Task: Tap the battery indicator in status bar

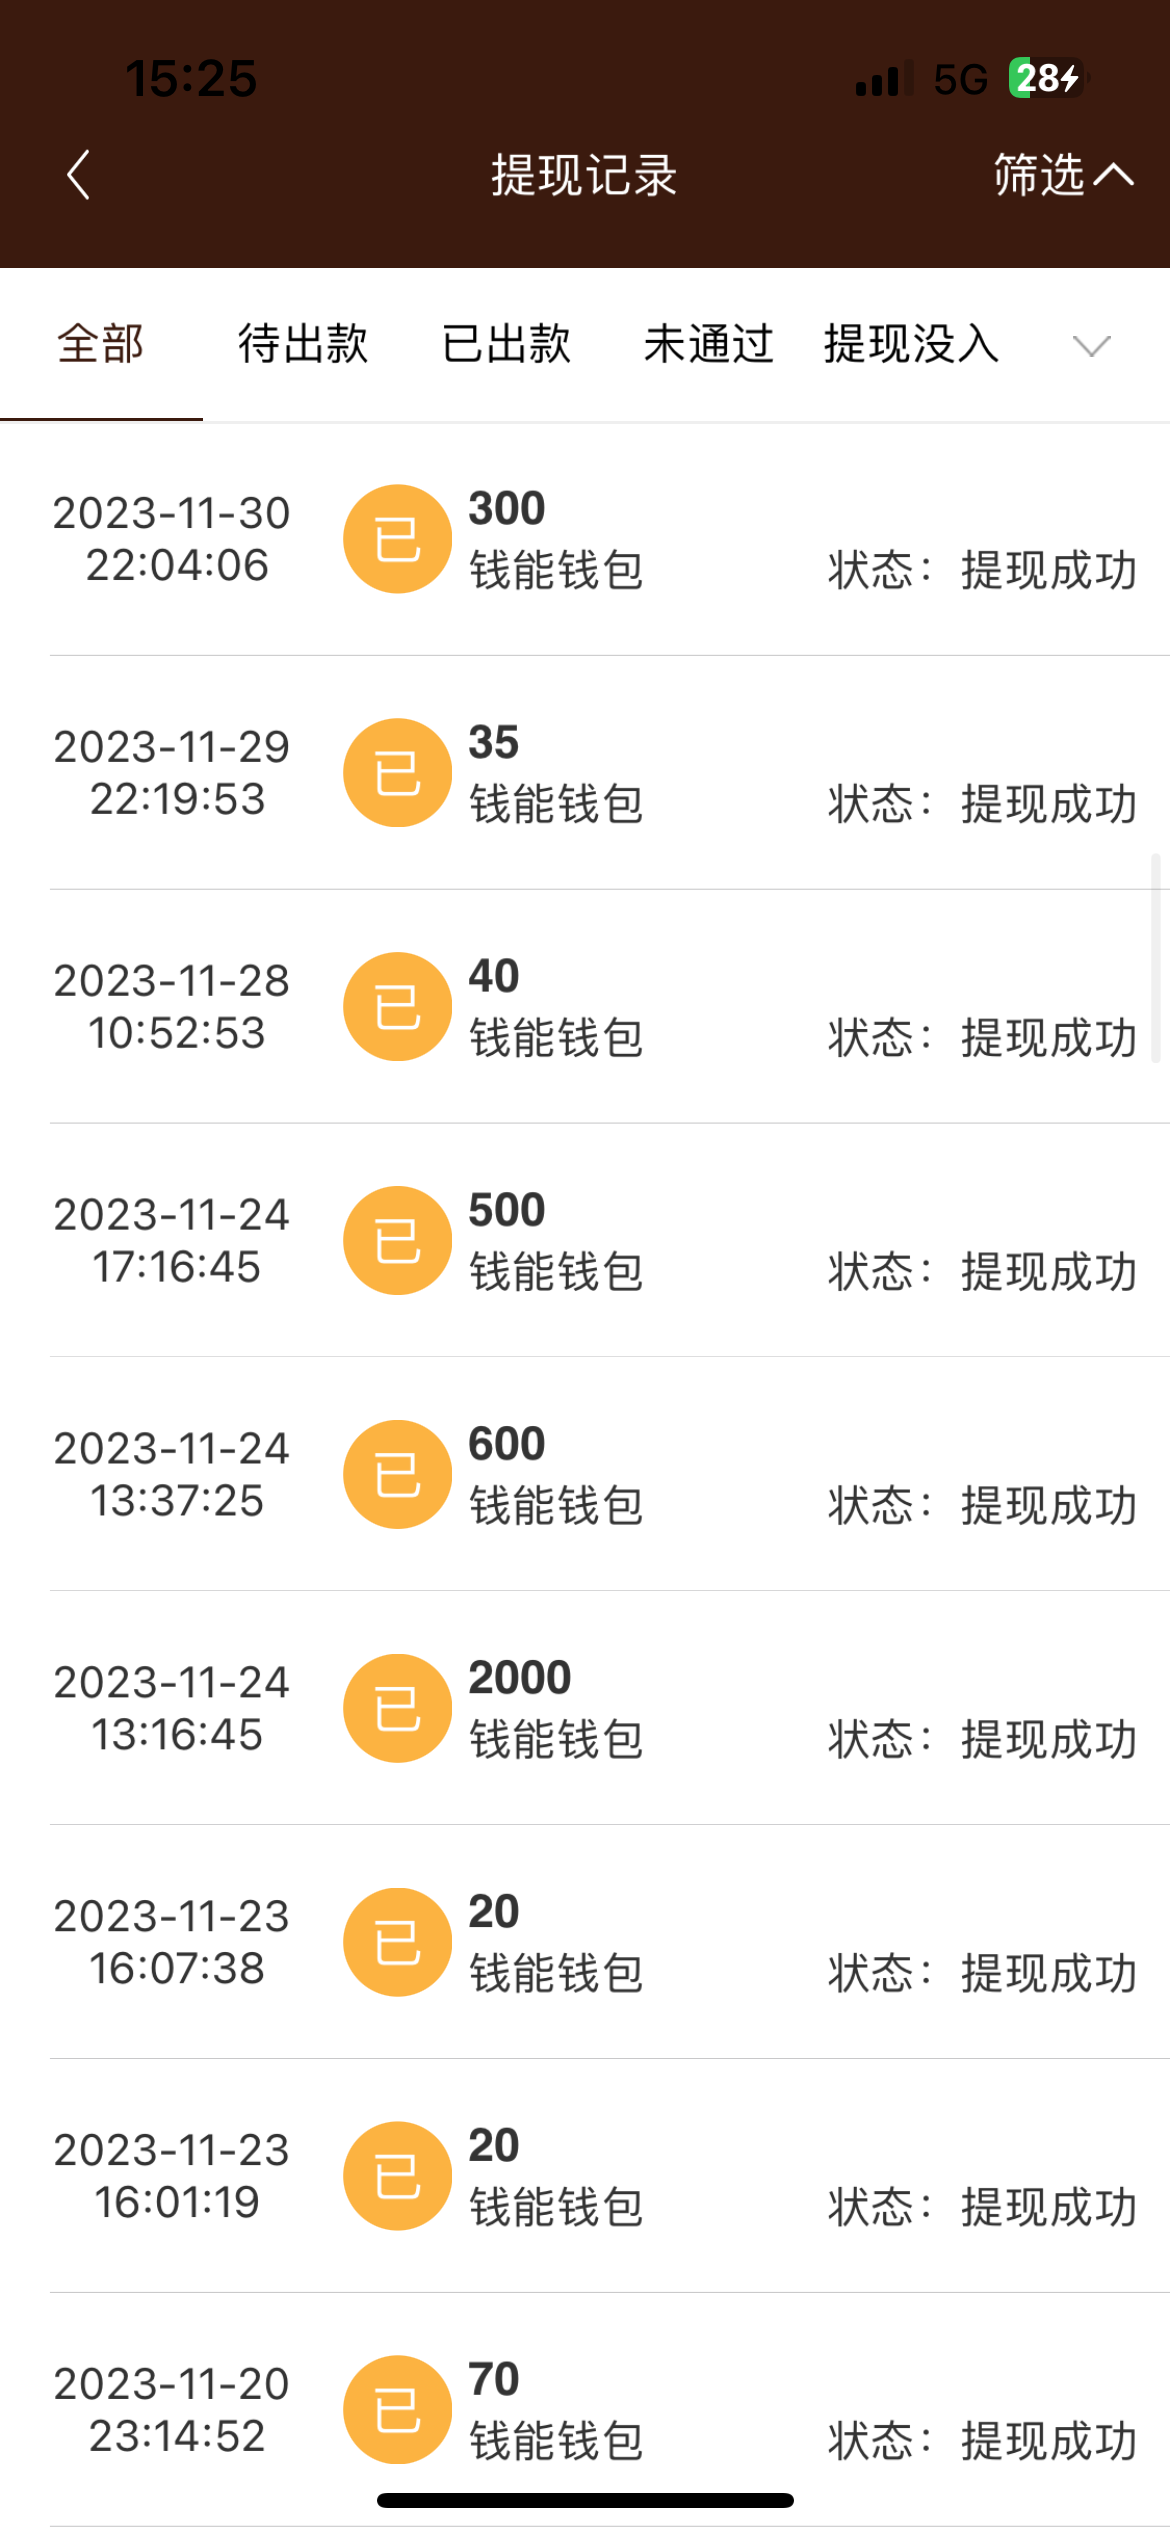Action: [x=1046, y=78]
